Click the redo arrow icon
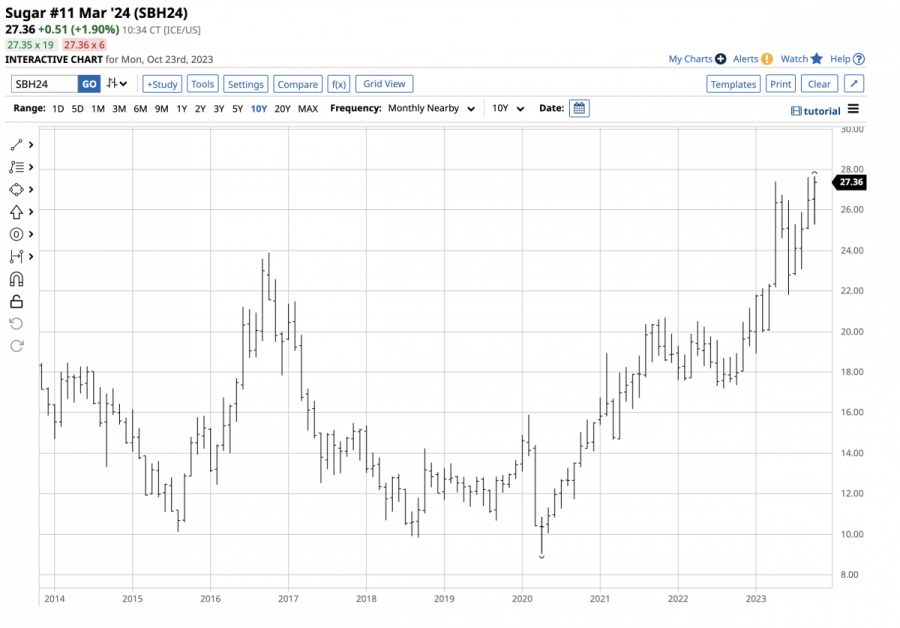This screenshot has height=628, width=900. pyautogui.click(x=16, y=346)
